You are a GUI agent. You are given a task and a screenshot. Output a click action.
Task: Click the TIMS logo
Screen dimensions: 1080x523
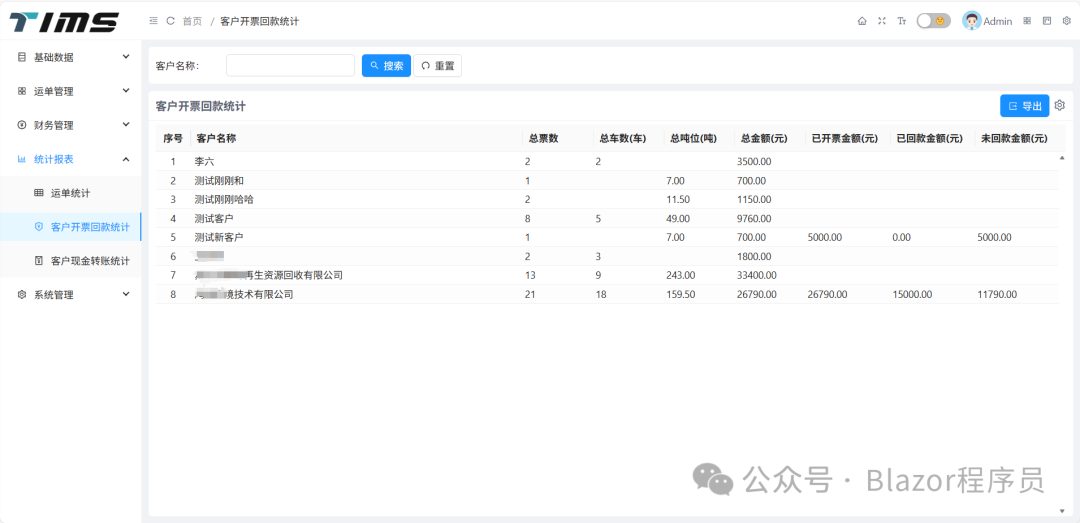tap(64, 22)
